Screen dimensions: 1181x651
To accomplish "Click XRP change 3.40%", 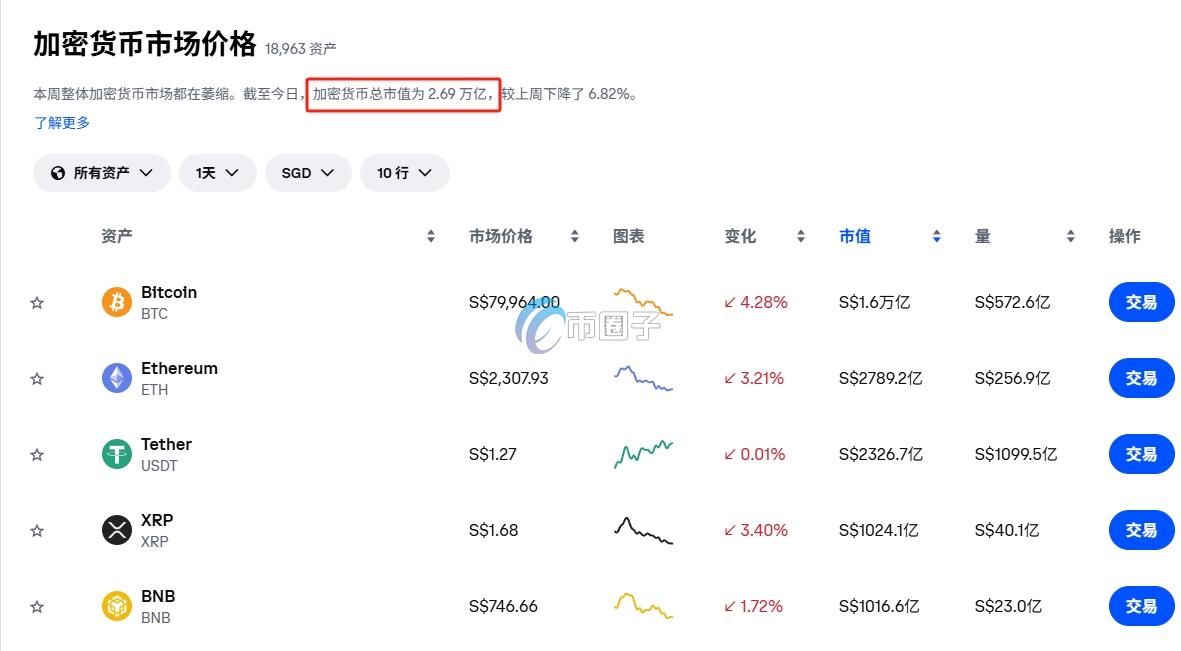I will point(755,530).
